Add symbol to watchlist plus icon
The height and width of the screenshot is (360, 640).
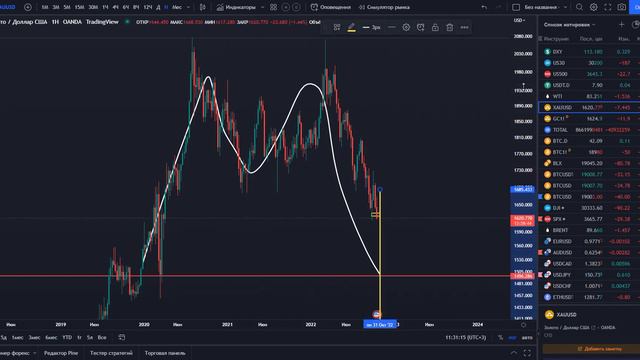[621, 25]
